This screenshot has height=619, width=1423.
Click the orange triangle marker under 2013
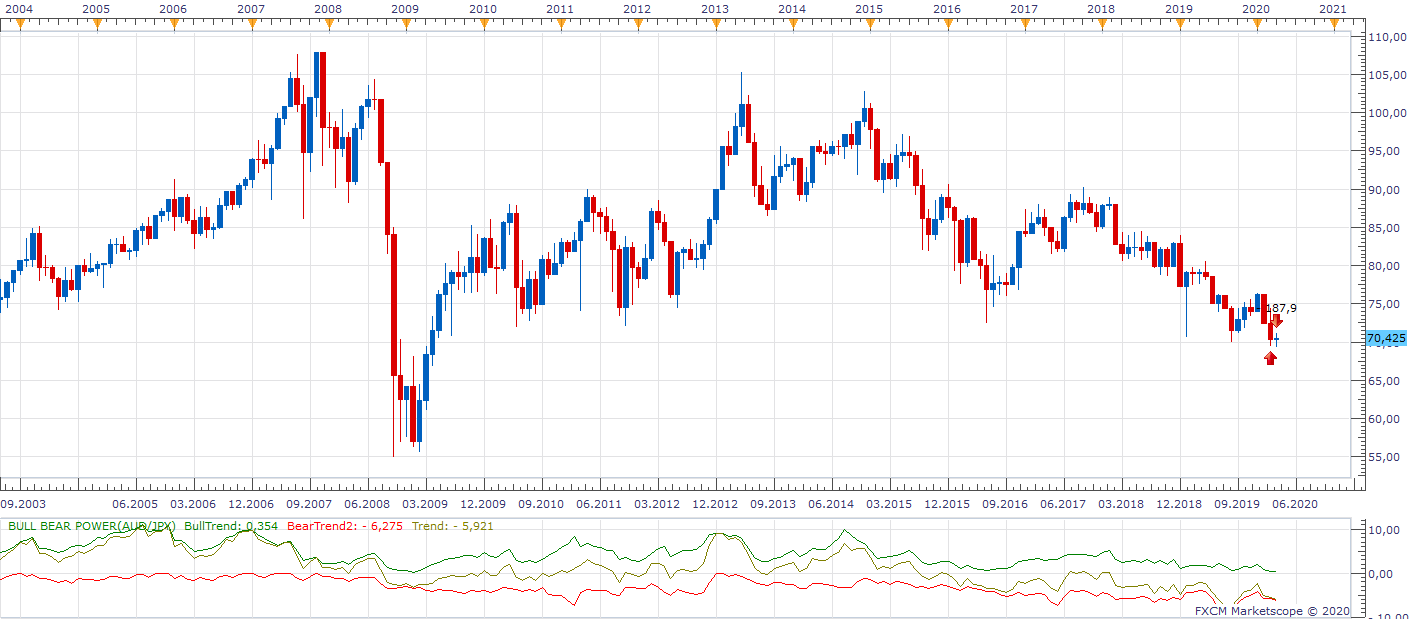[x=715, y=23]
